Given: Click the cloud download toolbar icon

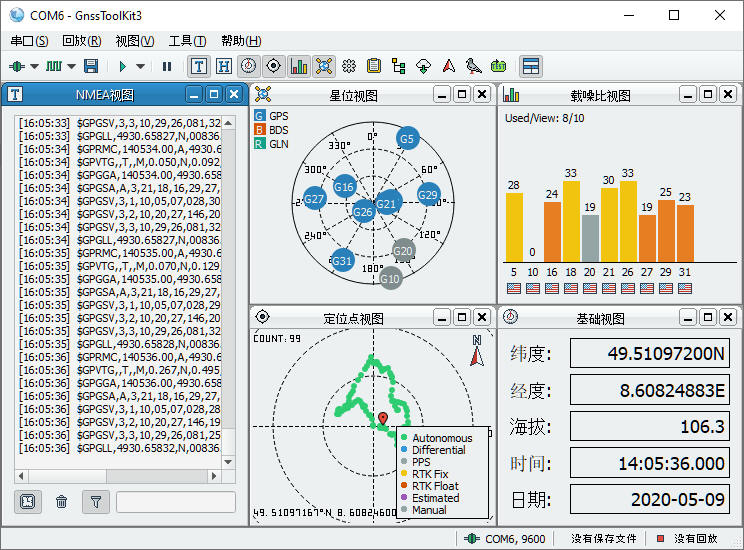Looking at the screenshot, I should tap(423, 66).
